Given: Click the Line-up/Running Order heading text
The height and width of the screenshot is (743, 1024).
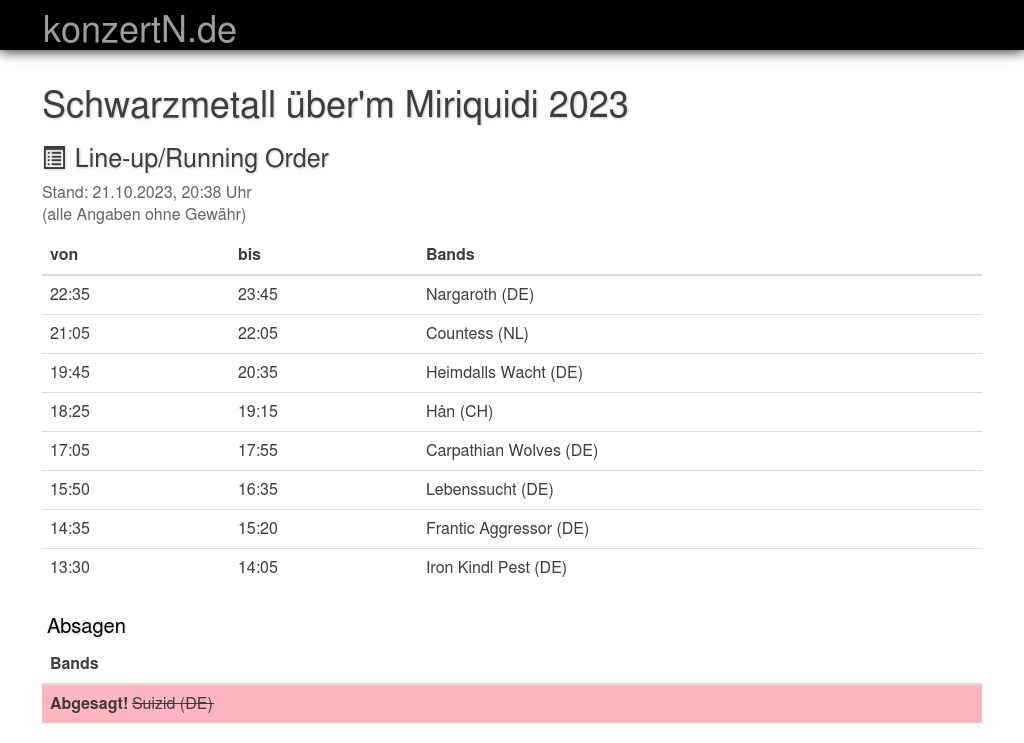Looking at the screenshot, I should tap(201, 158).
